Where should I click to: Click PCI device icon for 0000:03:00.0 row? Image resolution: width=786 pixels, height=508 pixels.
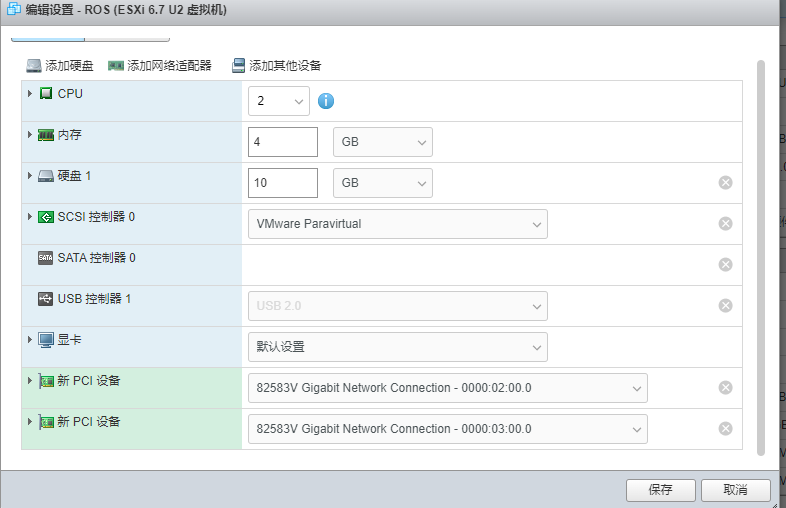(46, 422)
